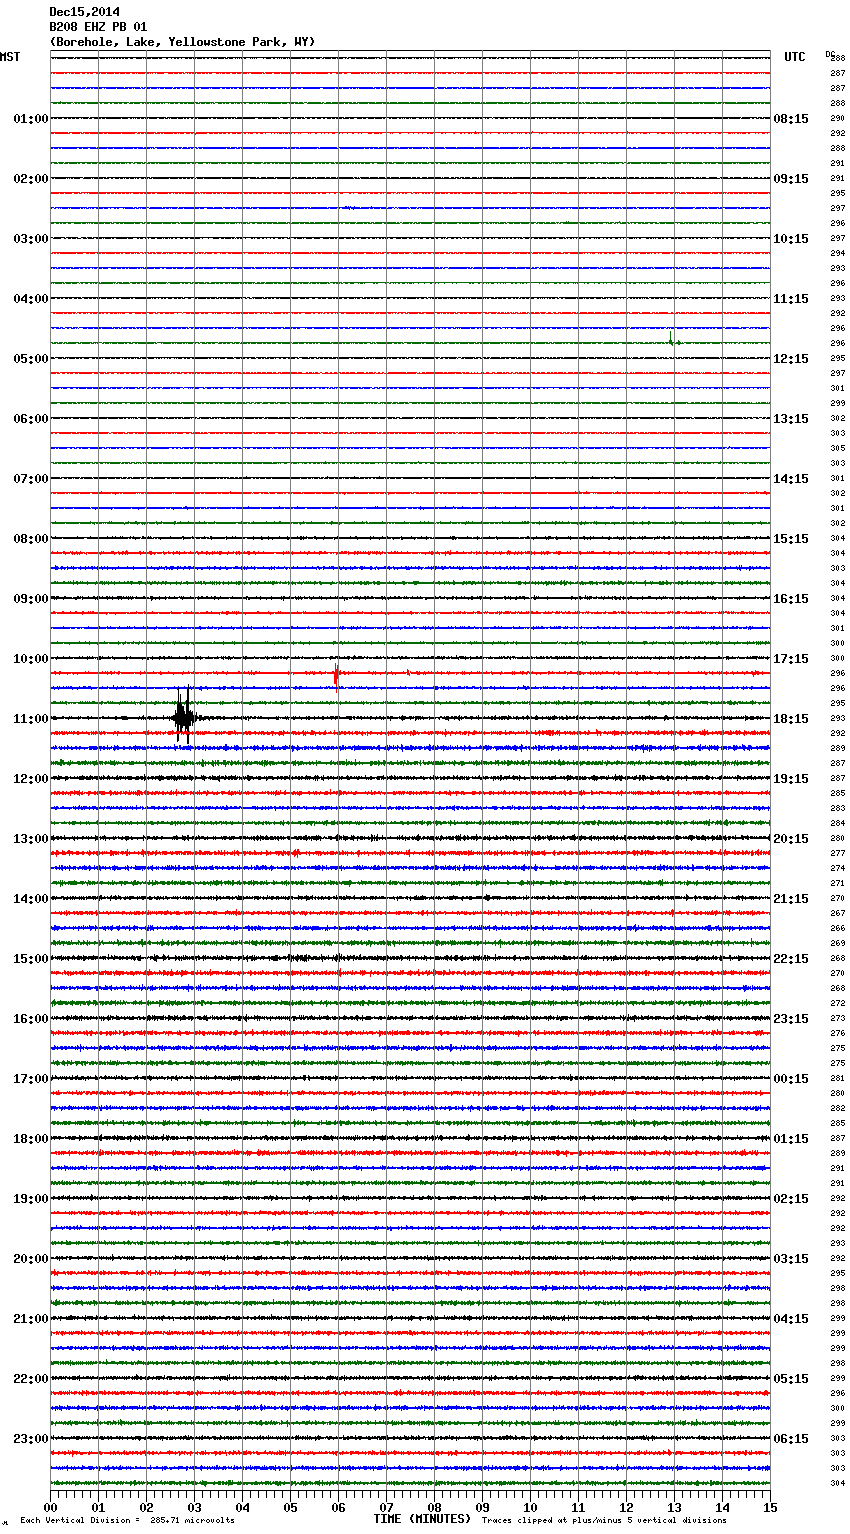The height and width of the screenshot is (1534, 850).
Task: Select the 03:00 MST row label
Action: click(x=30, y=239)
